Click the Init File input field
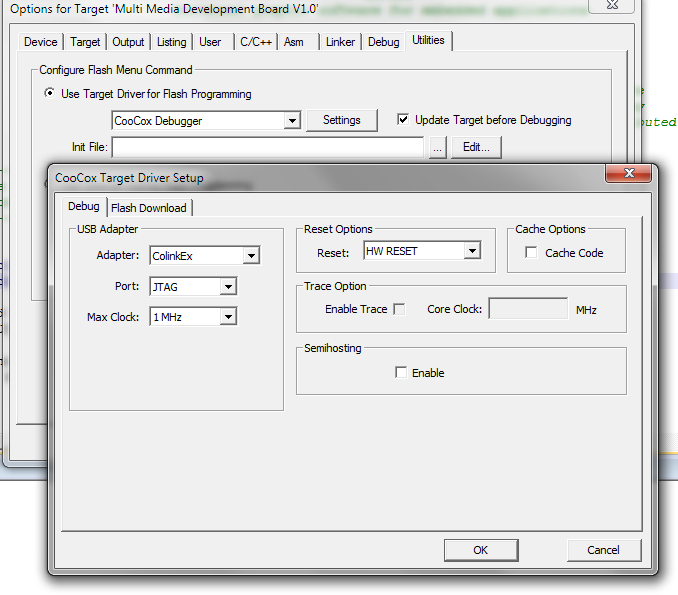The height and width of the screenshot is (595, 678). (268, 147)
